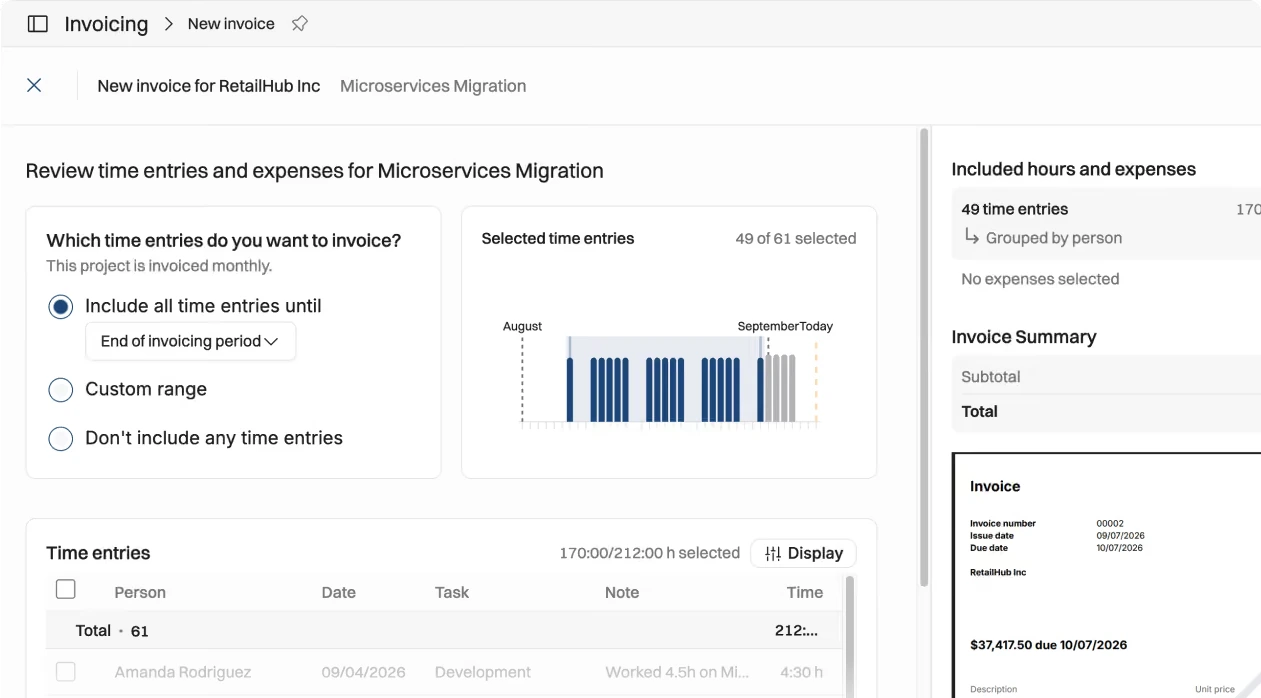Click the Task column header
This screenshot has width=1261, height=698.
point(452,592)
